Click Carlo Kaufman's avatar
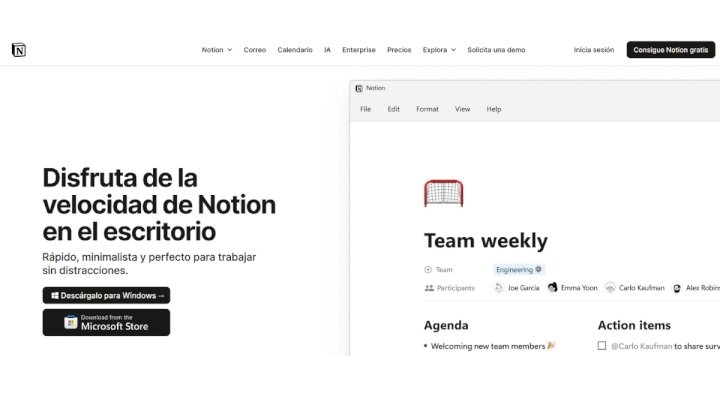The image size is (720, 405). point(610,288)
